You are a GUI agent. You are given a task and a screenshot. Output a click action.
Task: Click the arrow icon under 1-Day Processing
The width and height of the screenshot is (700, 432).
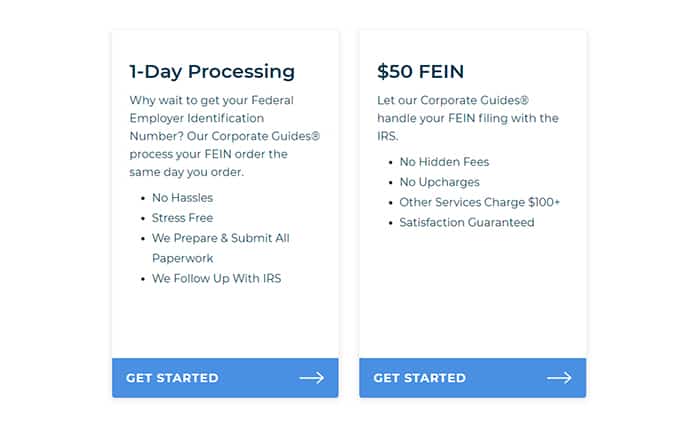pos(312,378)
